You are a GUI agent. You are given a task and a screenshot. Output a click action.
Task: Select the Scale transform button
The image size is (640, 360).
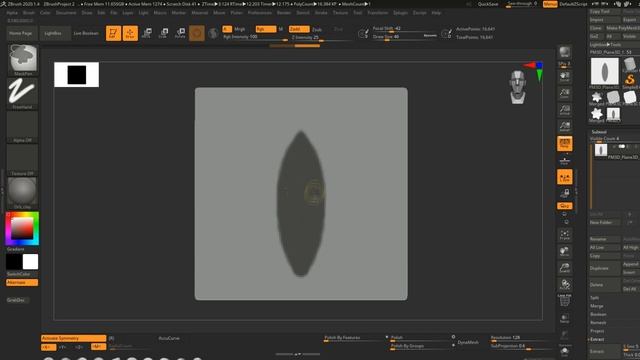click(x=163, y=33)
